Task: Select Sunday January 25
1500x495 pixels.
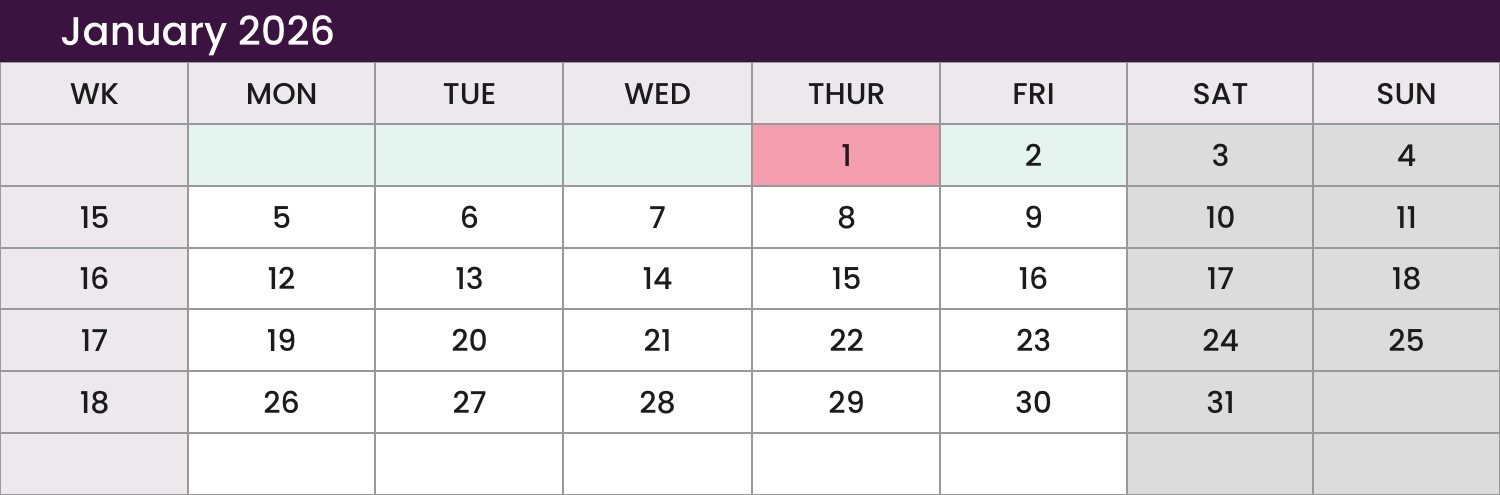Action: pyautogui.click(x=1406, y=341)
